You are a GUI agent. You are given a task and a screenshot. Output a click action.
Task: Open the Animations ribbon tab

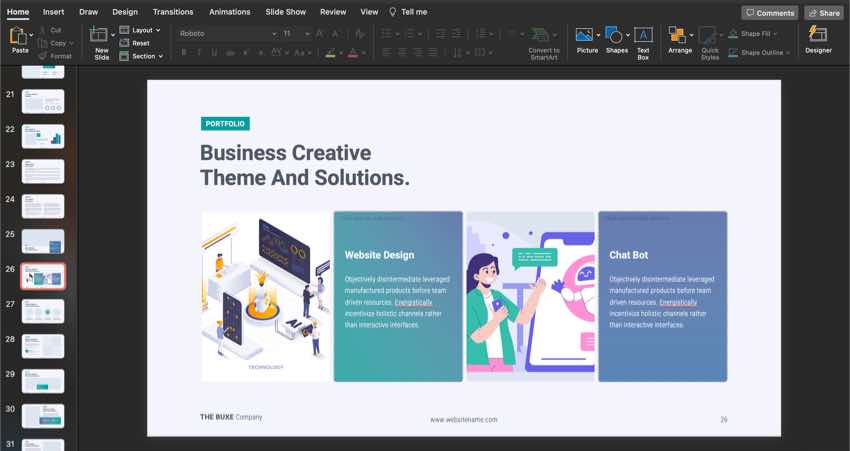[x=230, y=11]
